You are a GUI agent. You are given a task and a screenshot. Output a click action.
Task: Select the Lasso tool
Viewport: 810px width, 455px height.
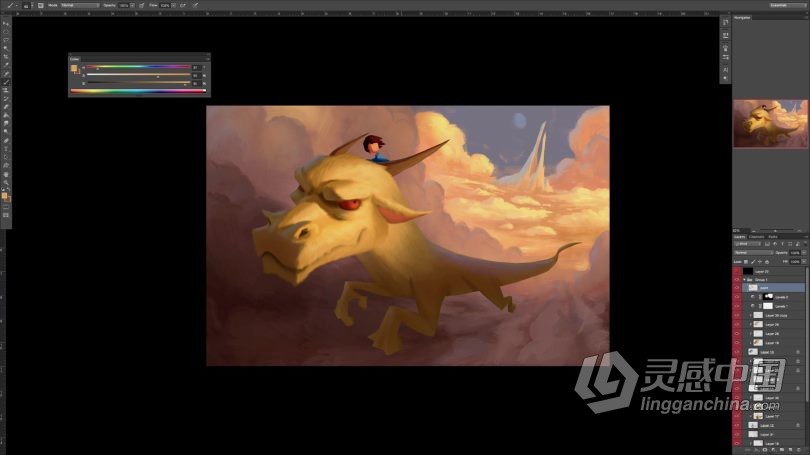6,40
